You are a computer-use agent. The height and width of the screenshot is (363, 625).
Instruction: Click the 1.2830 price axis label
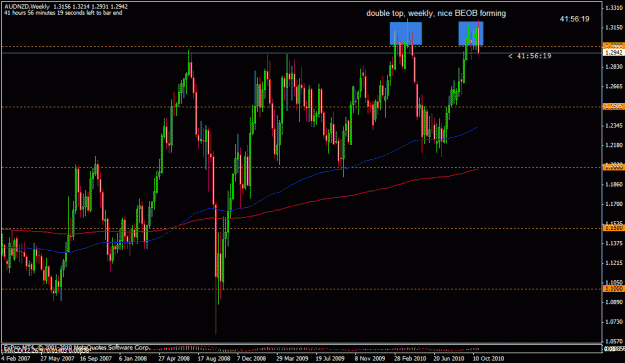click(614, 67)
